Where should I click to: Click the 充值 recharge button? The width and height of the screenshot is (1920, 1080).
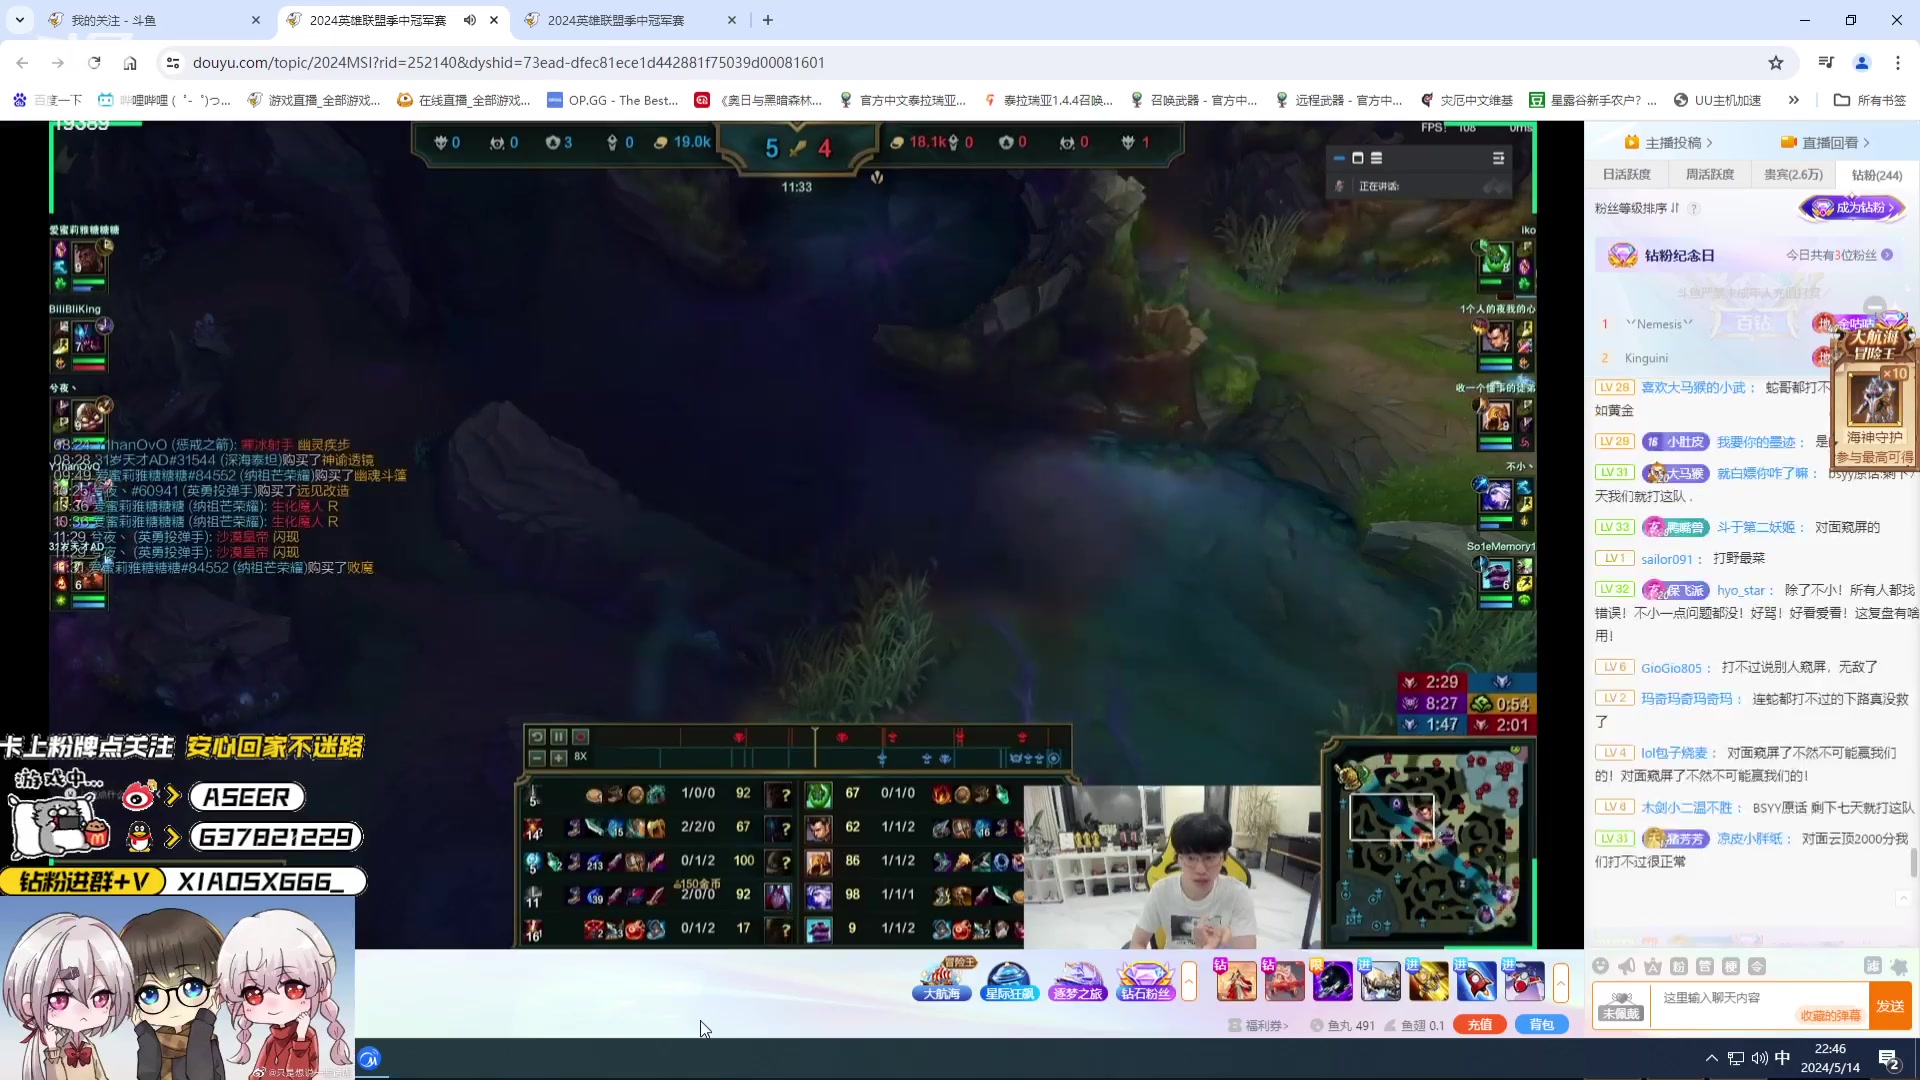pos(1480,1025)
